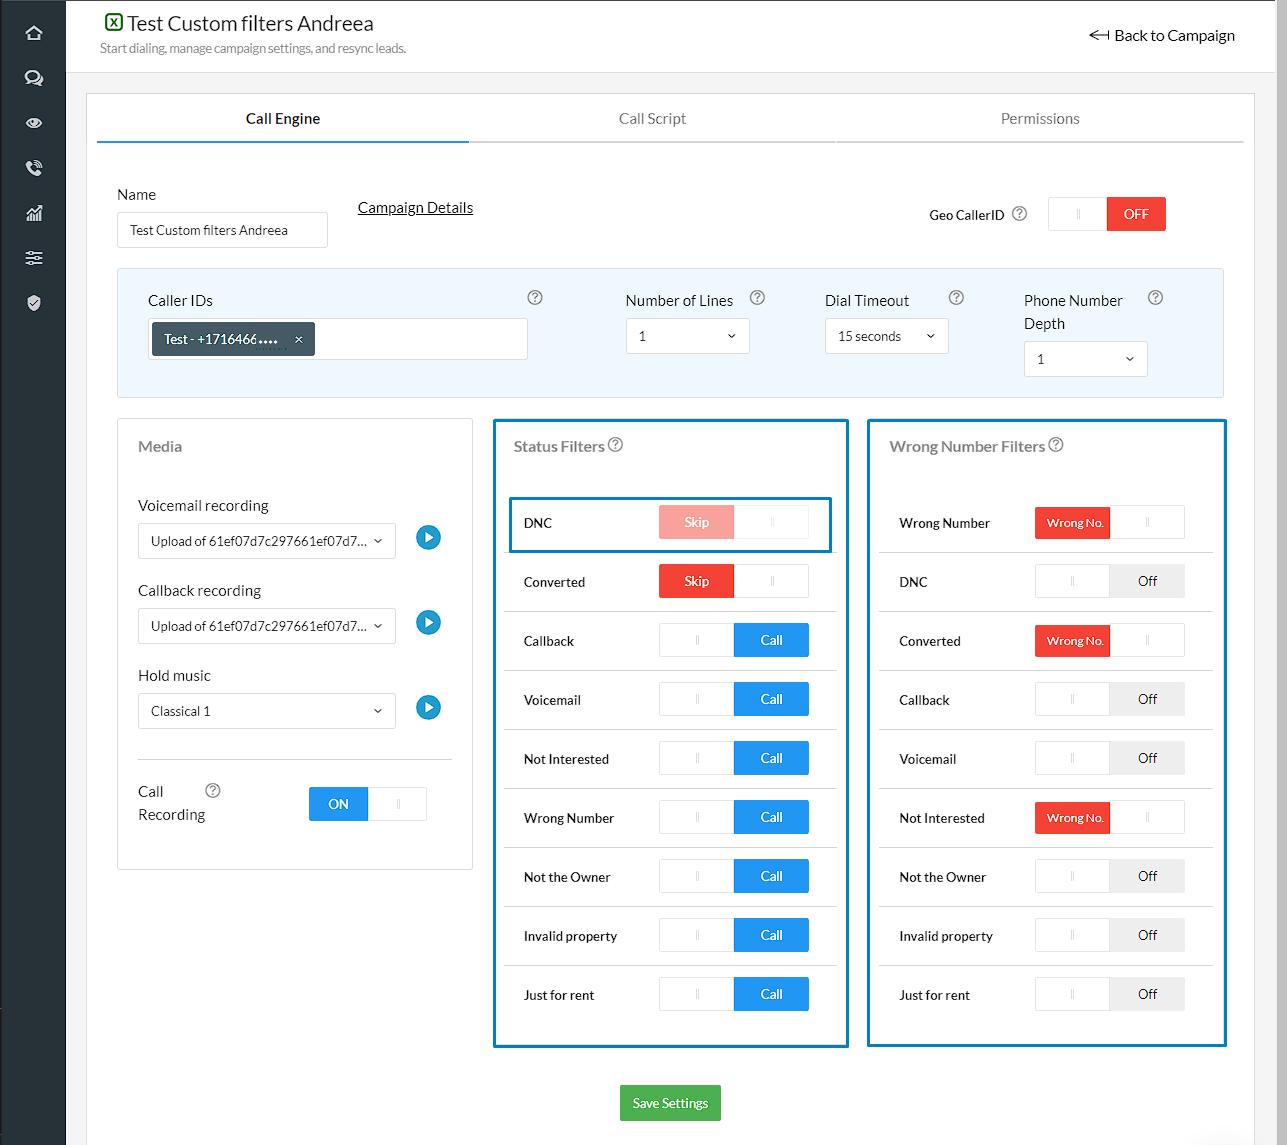Open the chat bubbles sidebar icon
1287x1145 pixels.
point(34,78)
